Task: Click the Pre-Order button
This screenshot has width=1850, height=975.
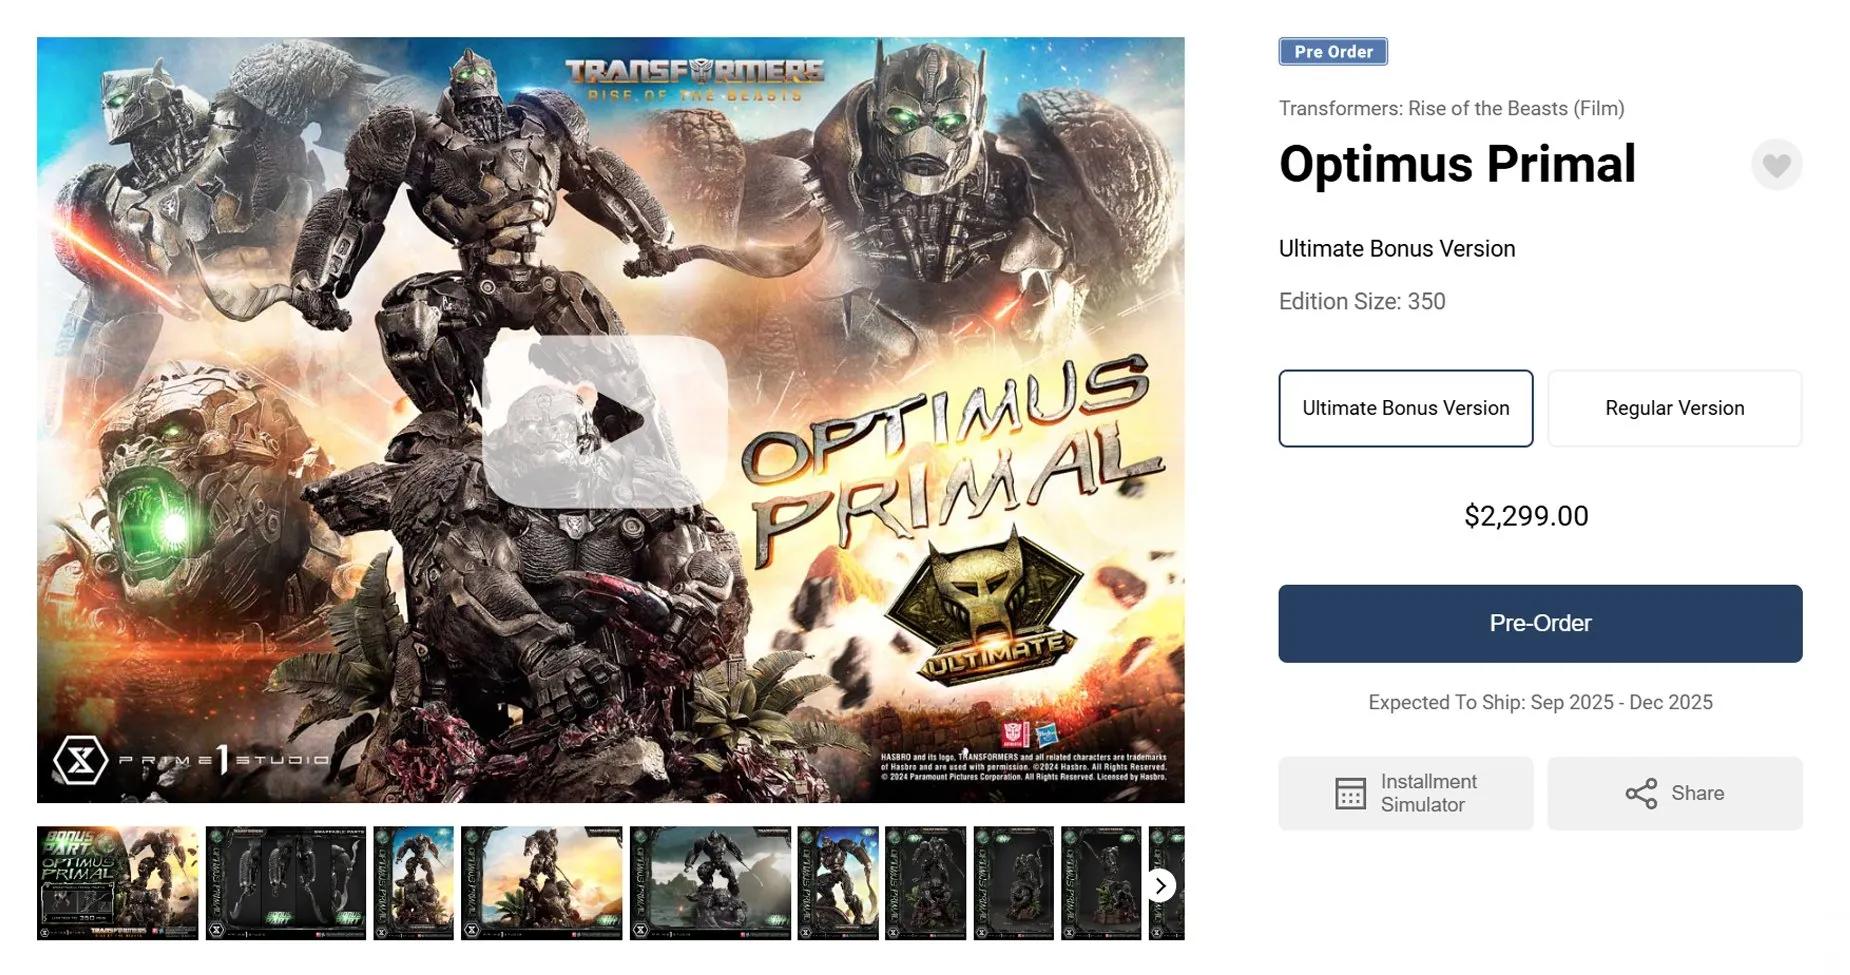Action: (1540, 623)
